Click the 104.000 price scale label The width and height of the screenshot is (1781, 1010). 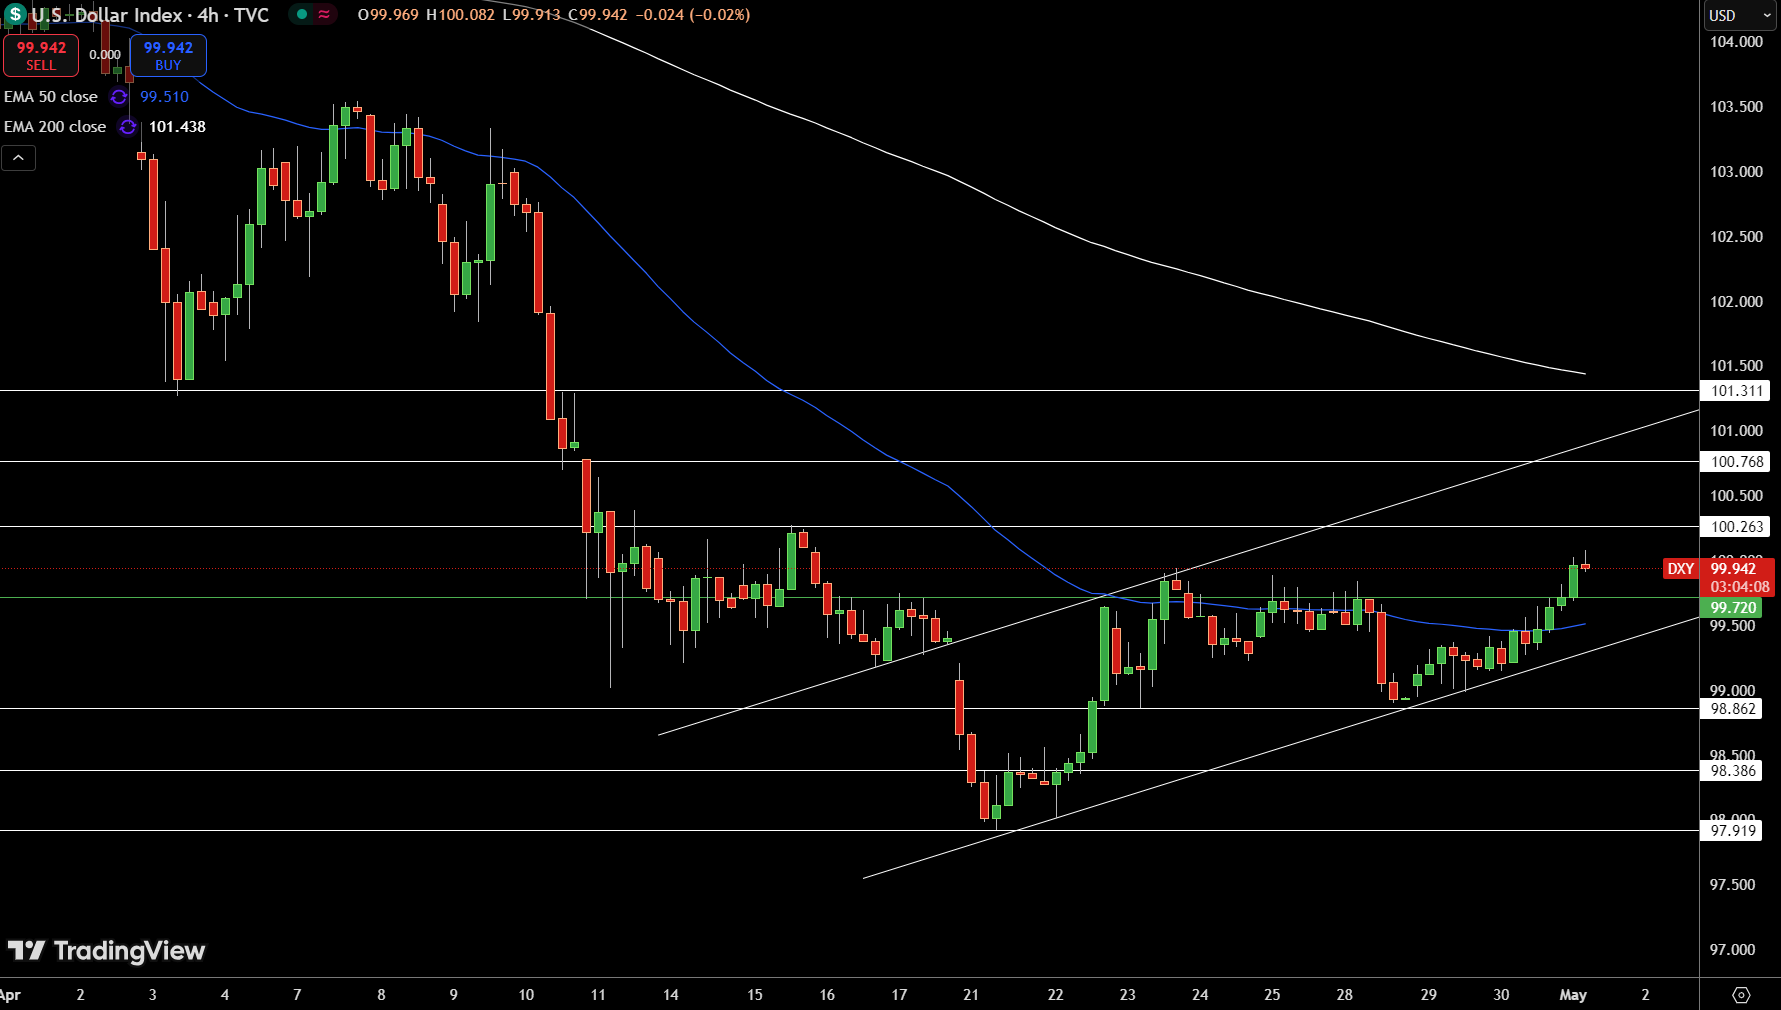(x=1736, y=42)
